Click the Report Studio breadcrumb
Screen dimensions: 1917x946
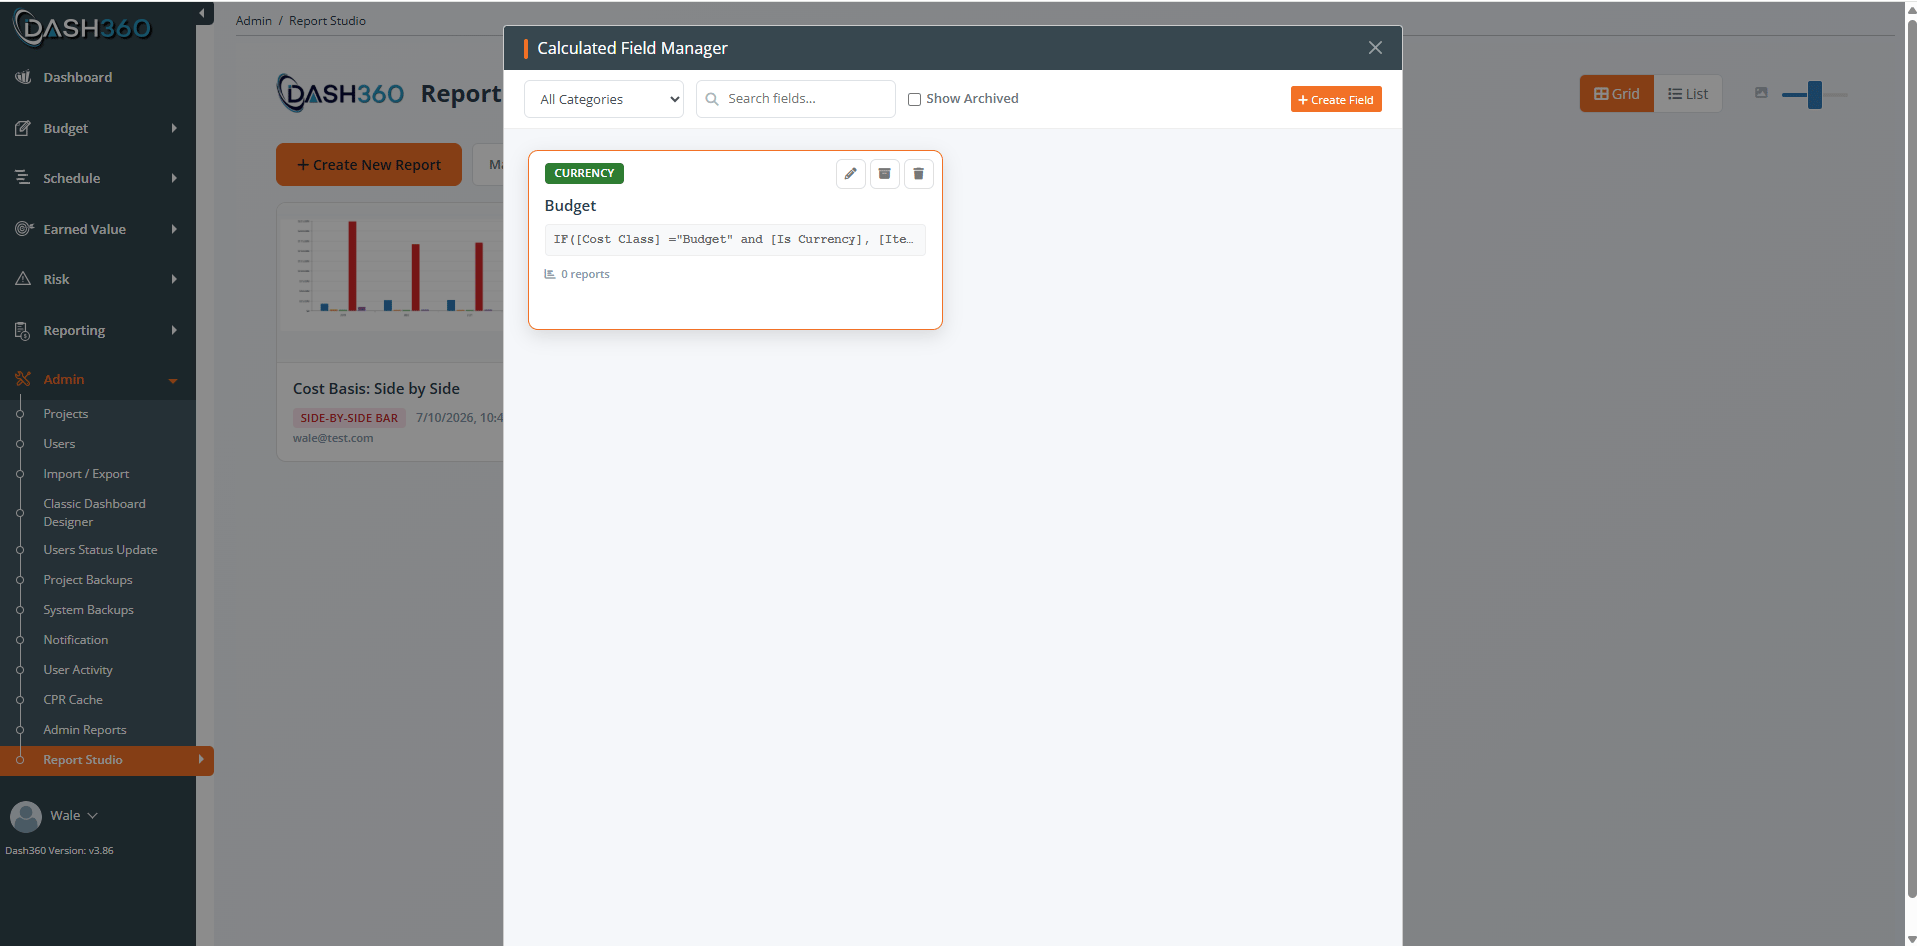[x=327, y=21]
